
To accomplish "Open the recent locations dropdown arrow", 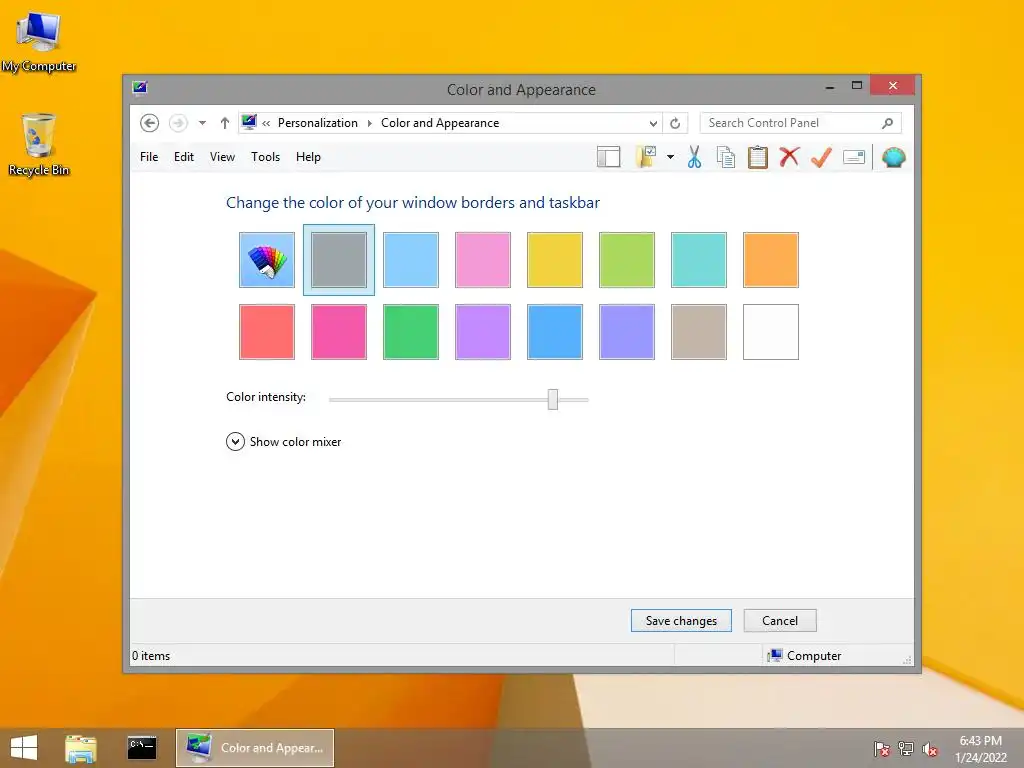I will [x=202, y=123].
